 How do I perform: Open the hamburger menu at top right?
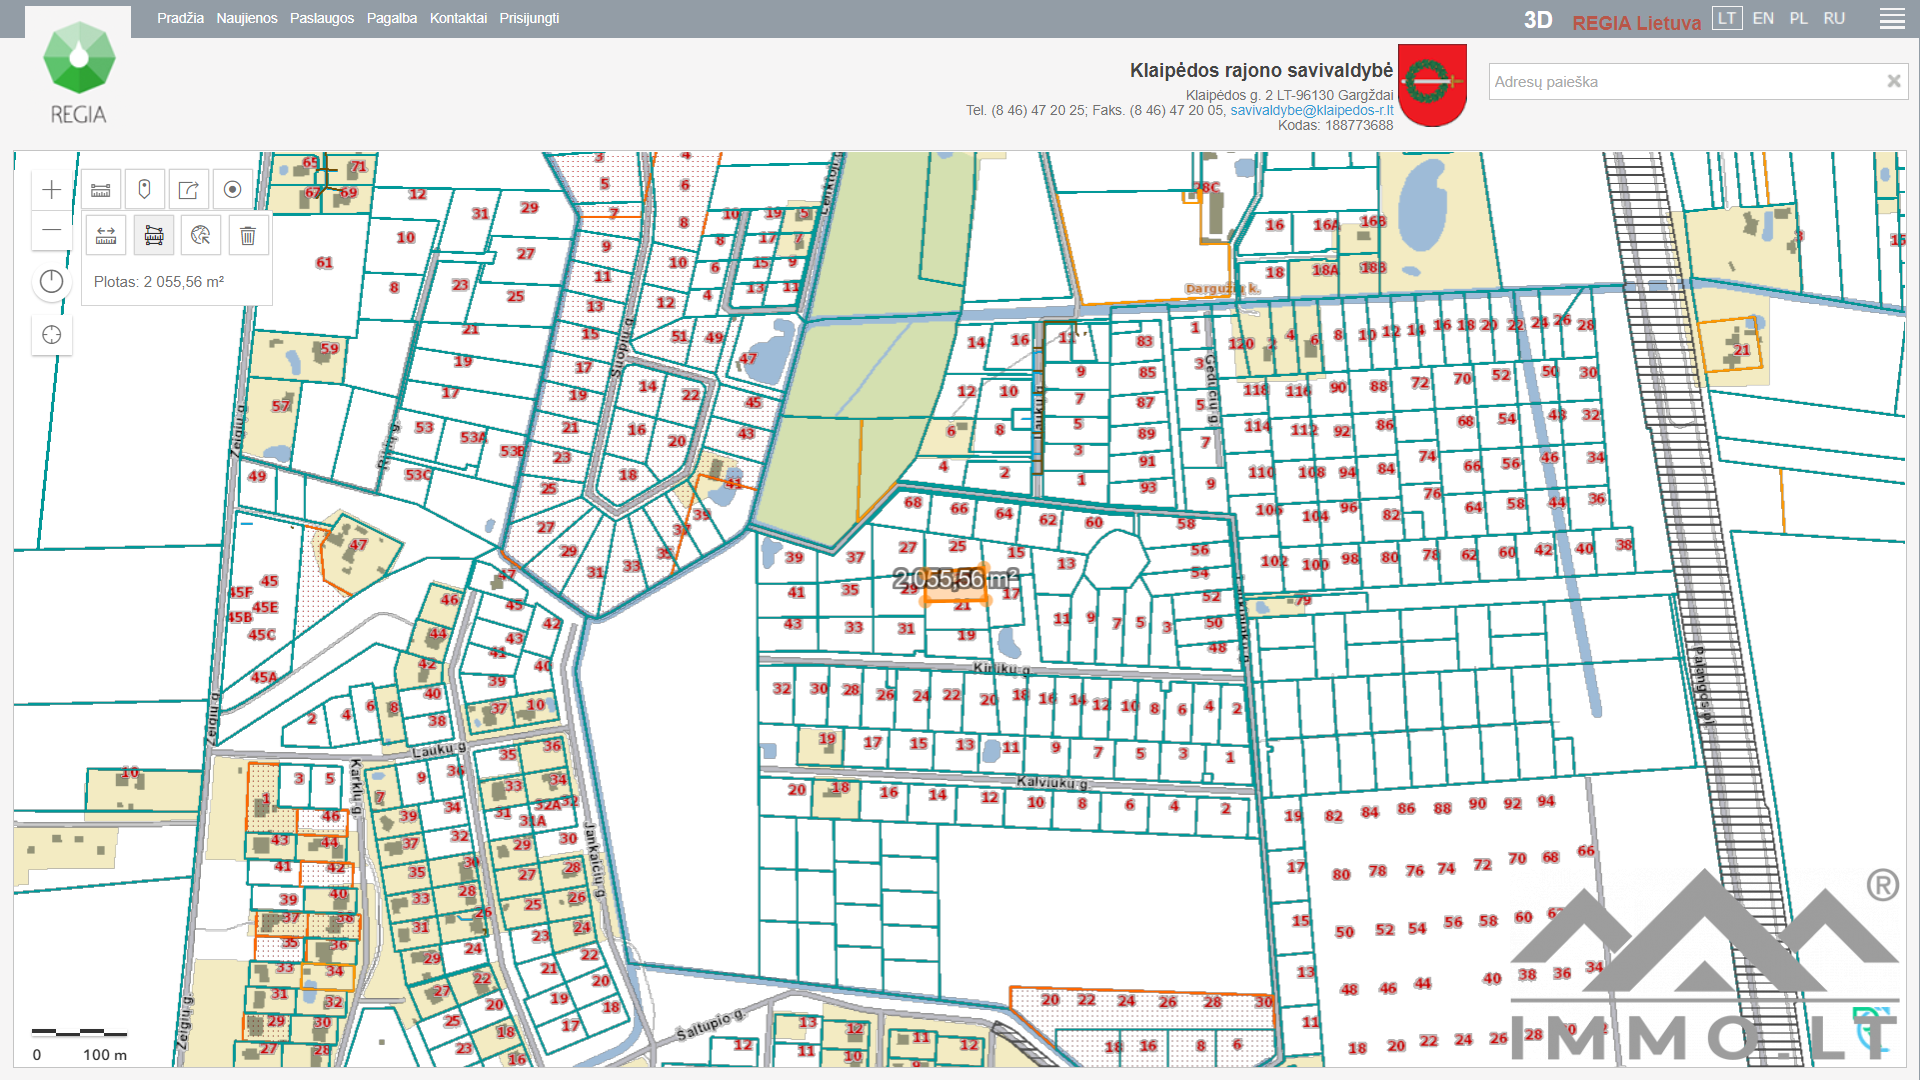click(x=1892, y=19)
